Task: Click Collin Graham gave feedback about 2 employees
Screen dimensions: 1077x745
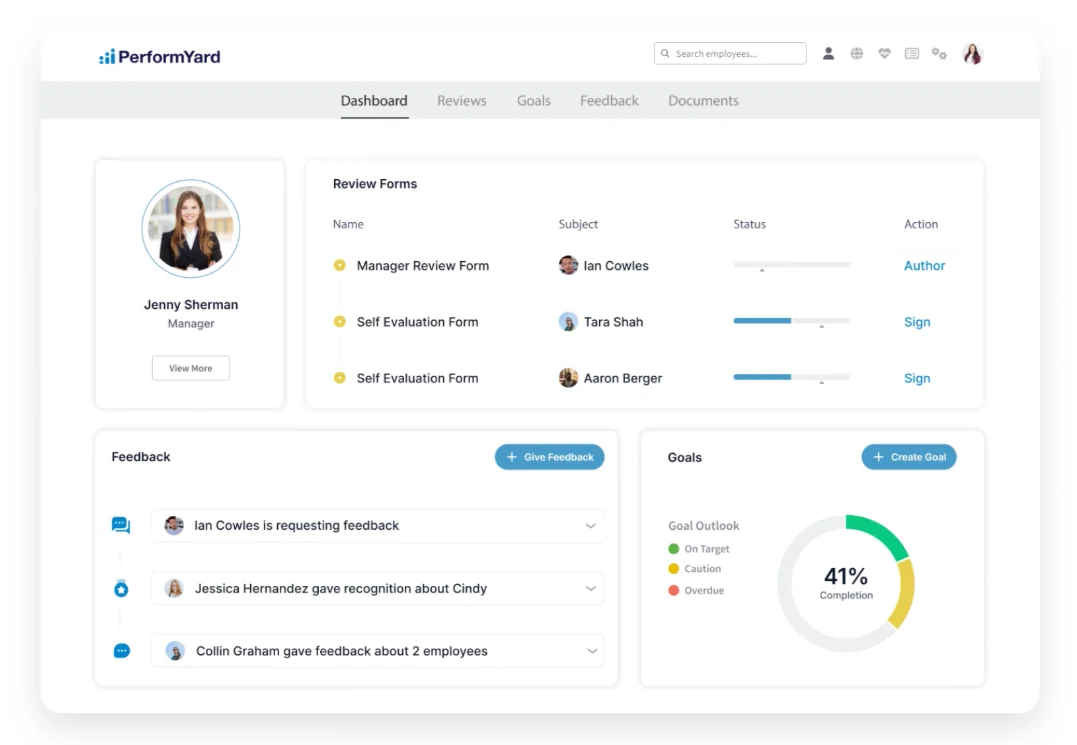Action: [x=342, y=651]
